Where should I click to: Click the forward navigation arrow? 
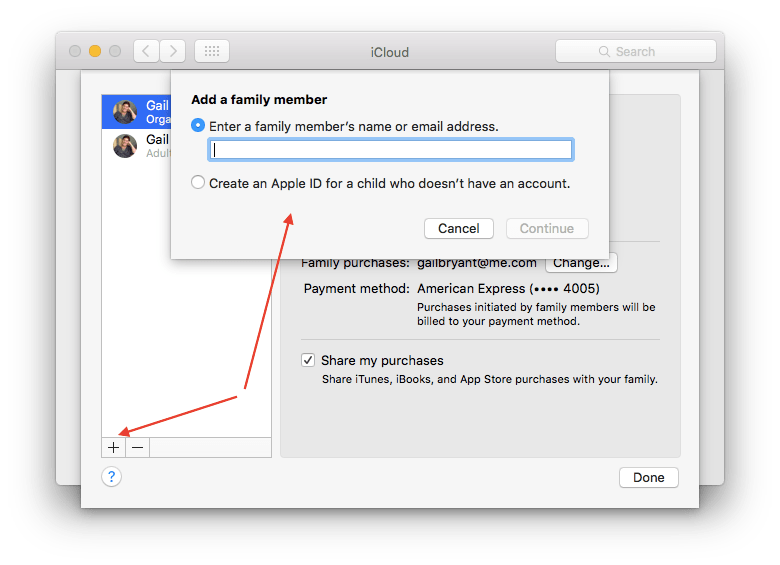tap(173, 51)
